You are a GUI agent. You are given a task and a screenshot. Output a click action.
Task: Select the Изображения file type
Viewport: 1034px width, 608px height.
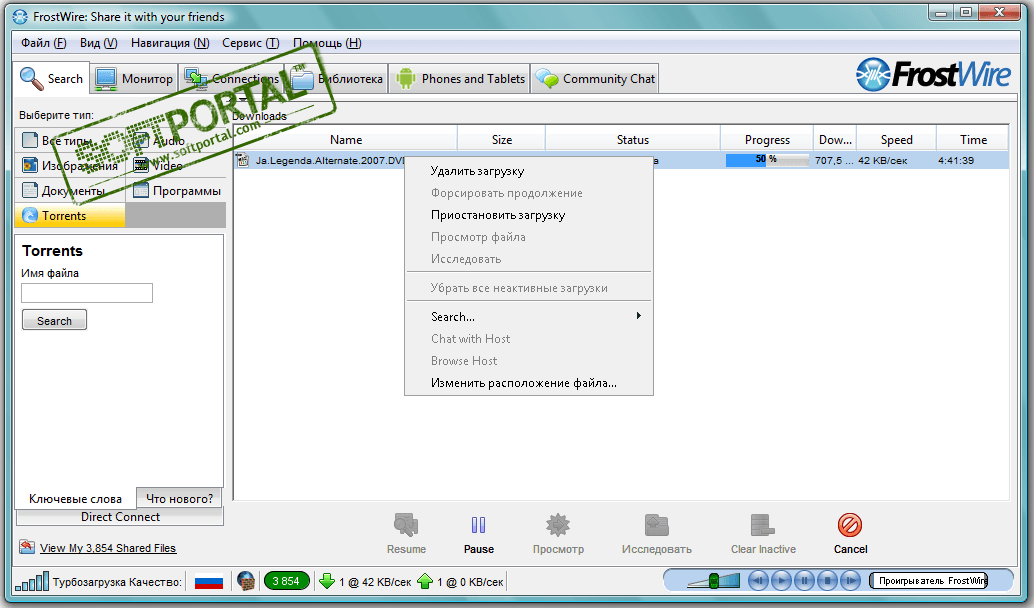tap(69, 166)
